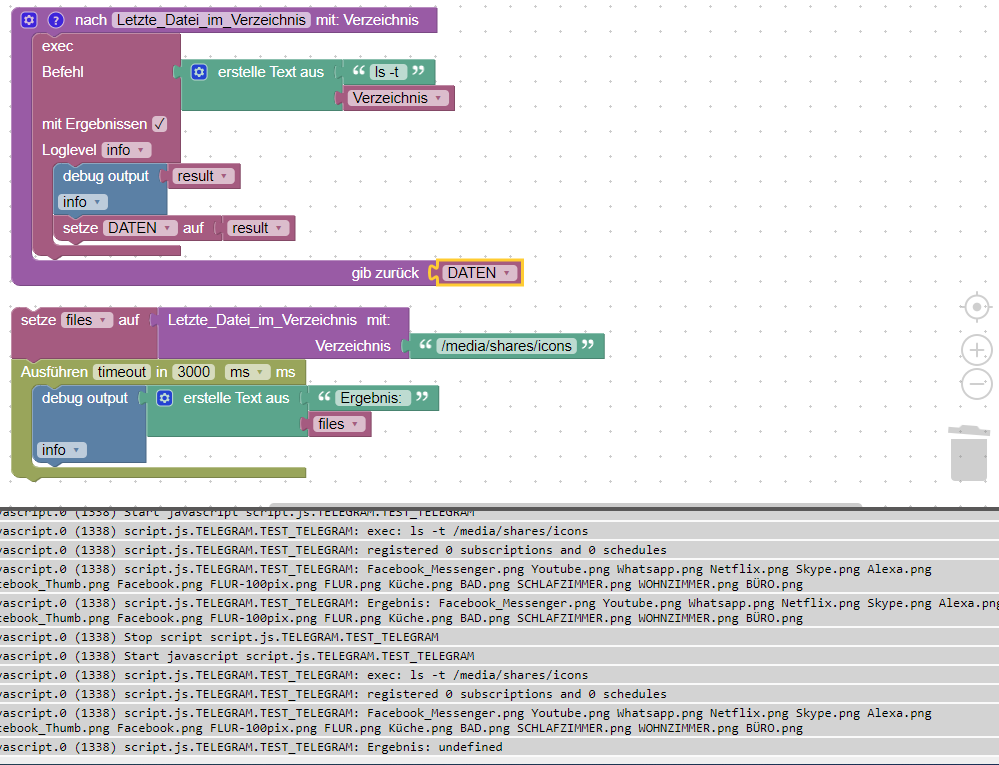Image resolution: width=999 pixels, height=765 pixels.
Task: Edit the 3000 delay value field
Action: [194, 372]
